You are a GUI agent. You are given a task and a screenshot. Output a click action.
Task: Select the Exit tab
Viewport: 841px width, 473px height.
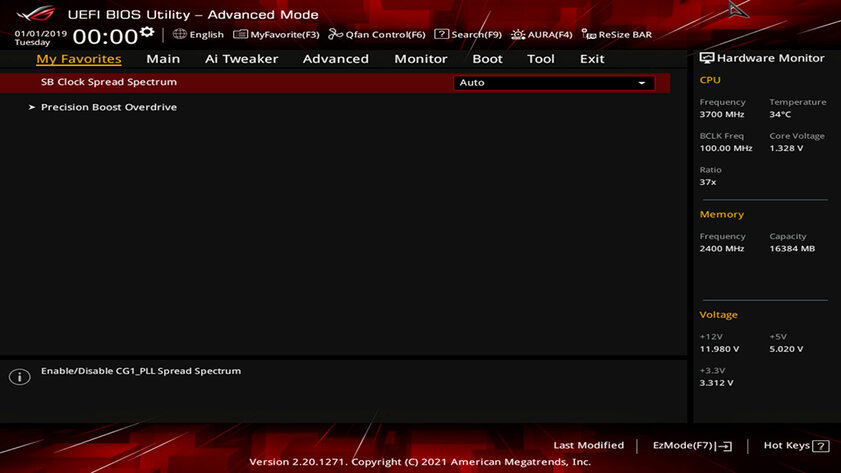(592, 58)
